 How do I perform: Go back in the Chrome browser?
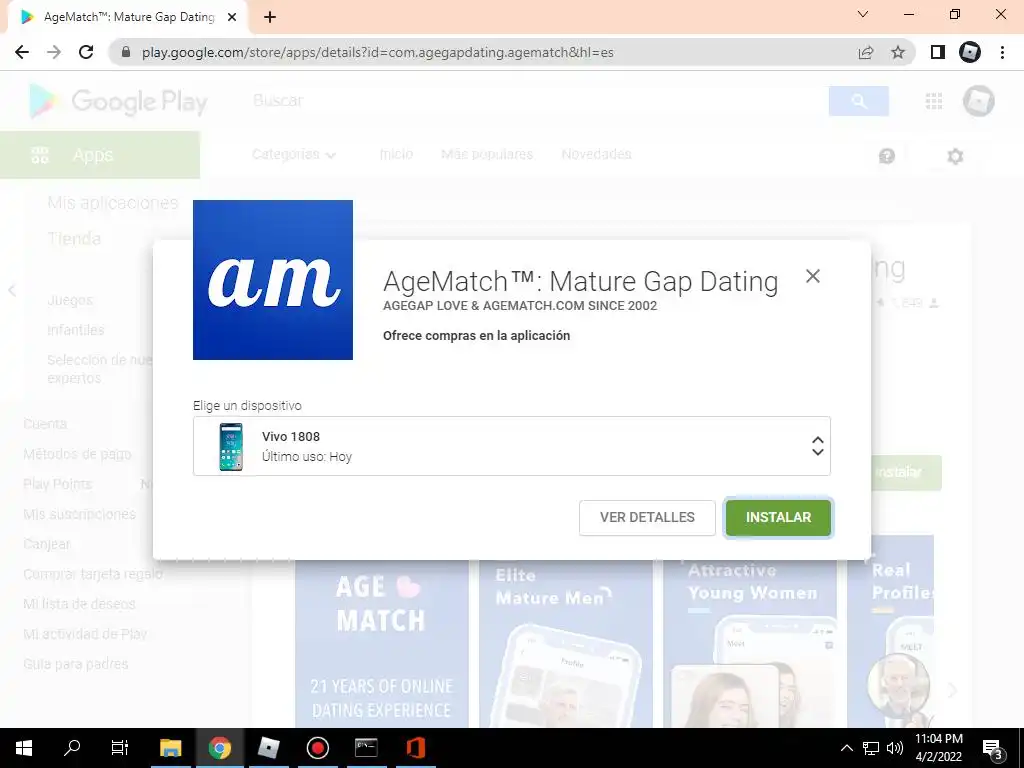[22, 52]
